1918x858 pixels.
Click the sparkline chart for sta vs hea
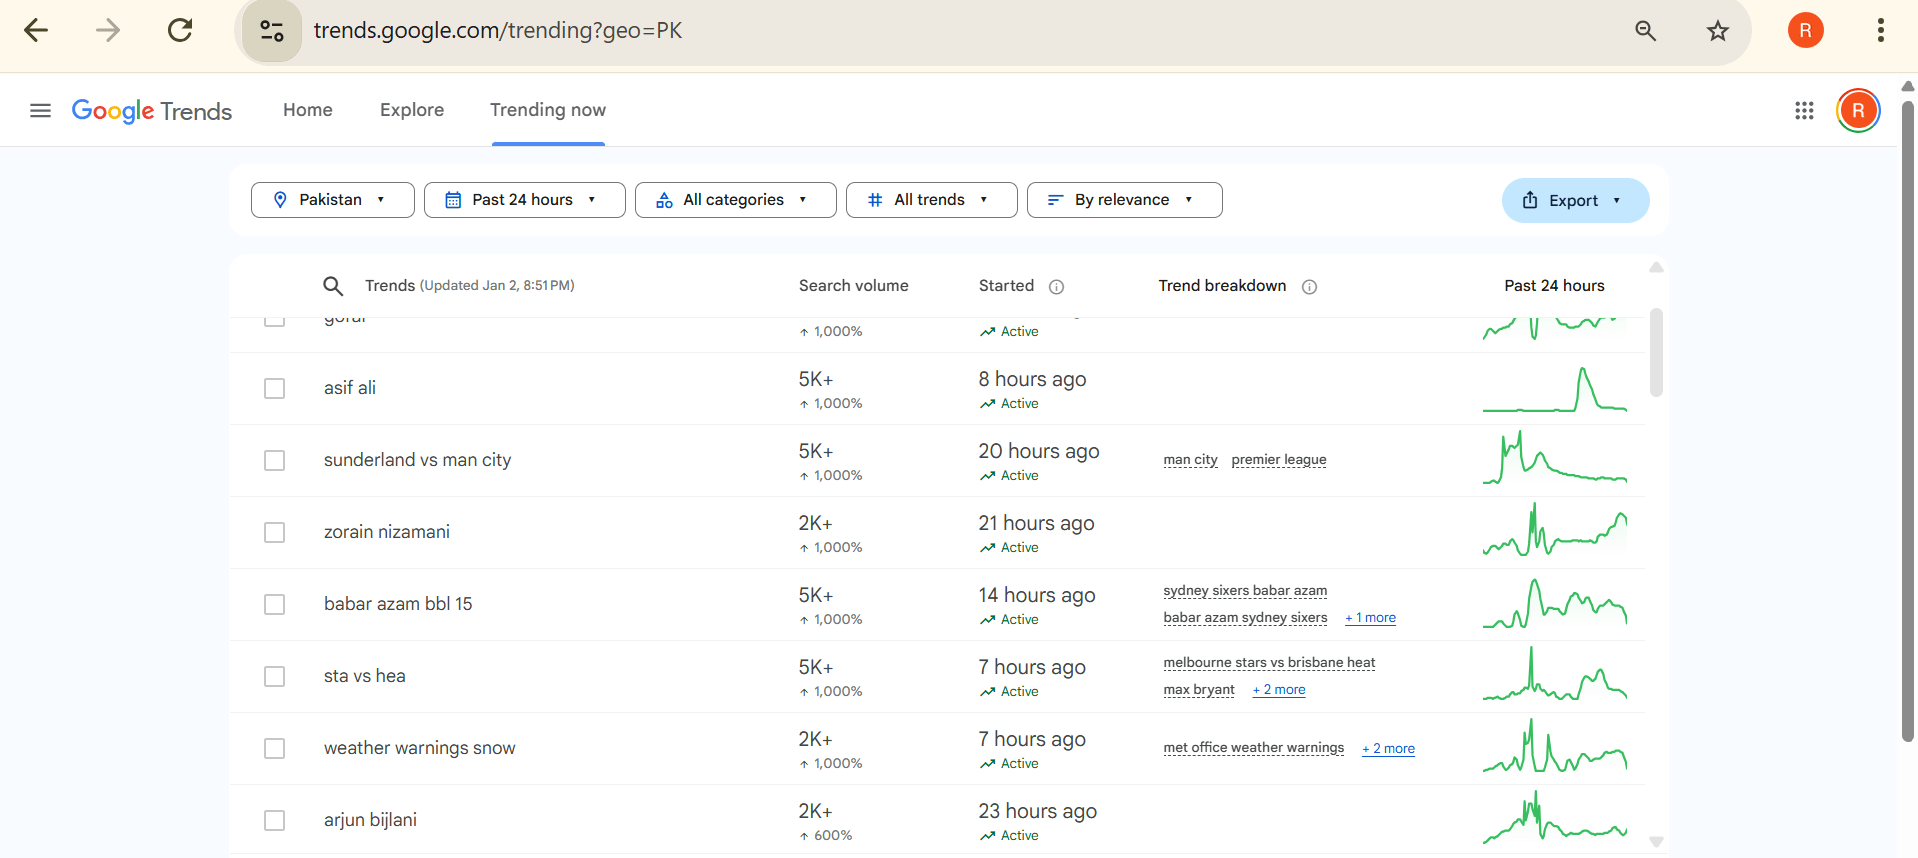click(1555, 673)
